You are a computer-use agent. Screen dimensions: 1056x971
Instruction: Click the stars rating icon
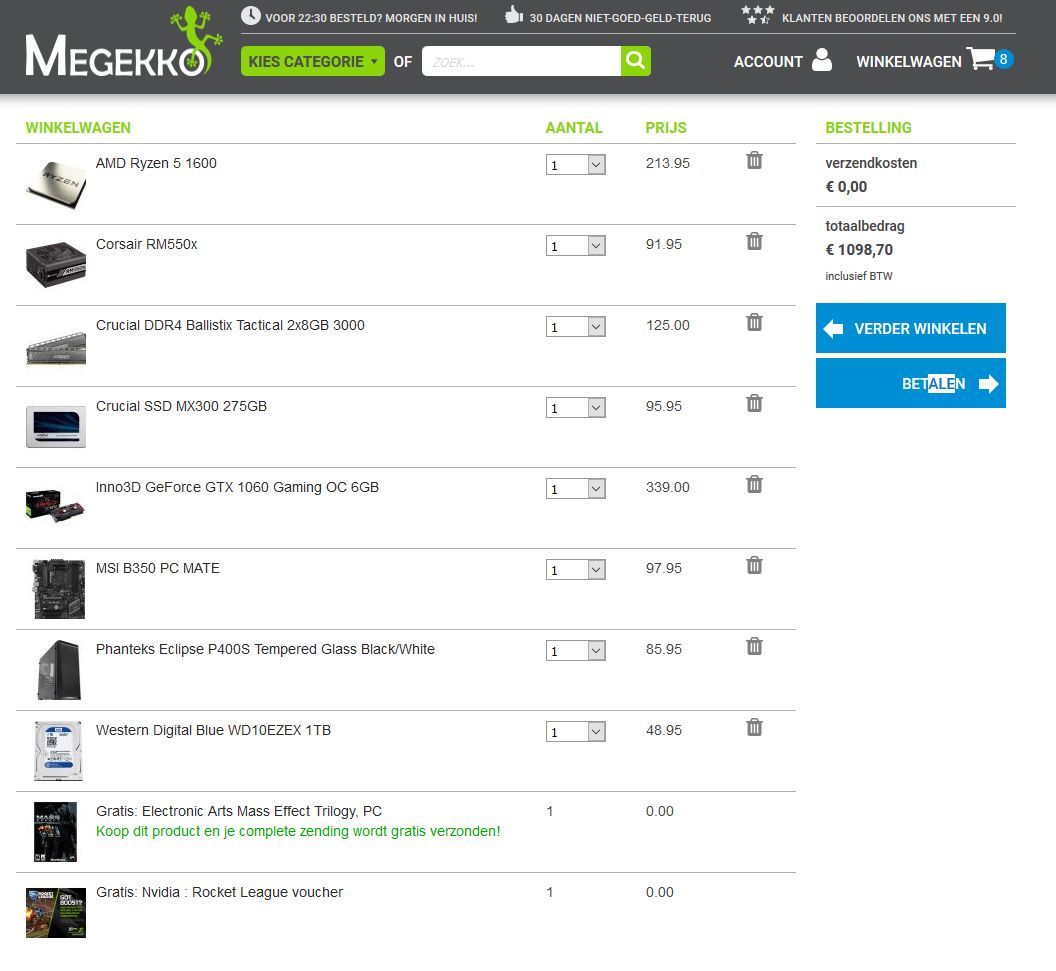tap(758, 15)
